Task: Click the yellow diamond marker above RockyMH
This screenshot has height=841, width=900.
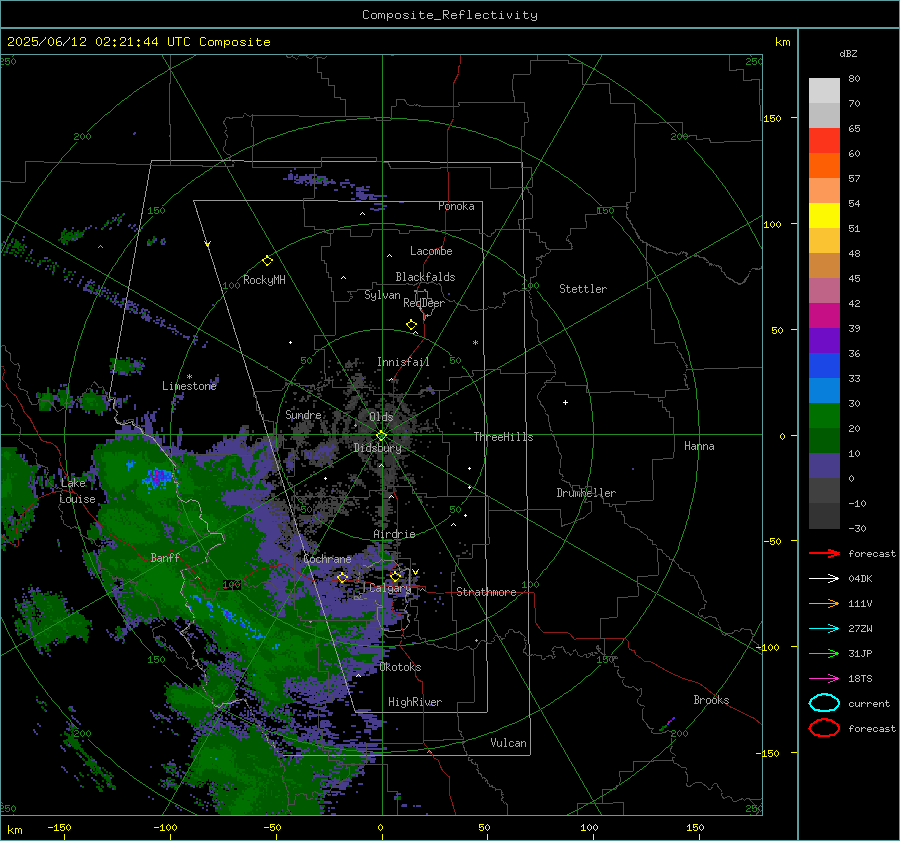Action: tap(267, 261)
